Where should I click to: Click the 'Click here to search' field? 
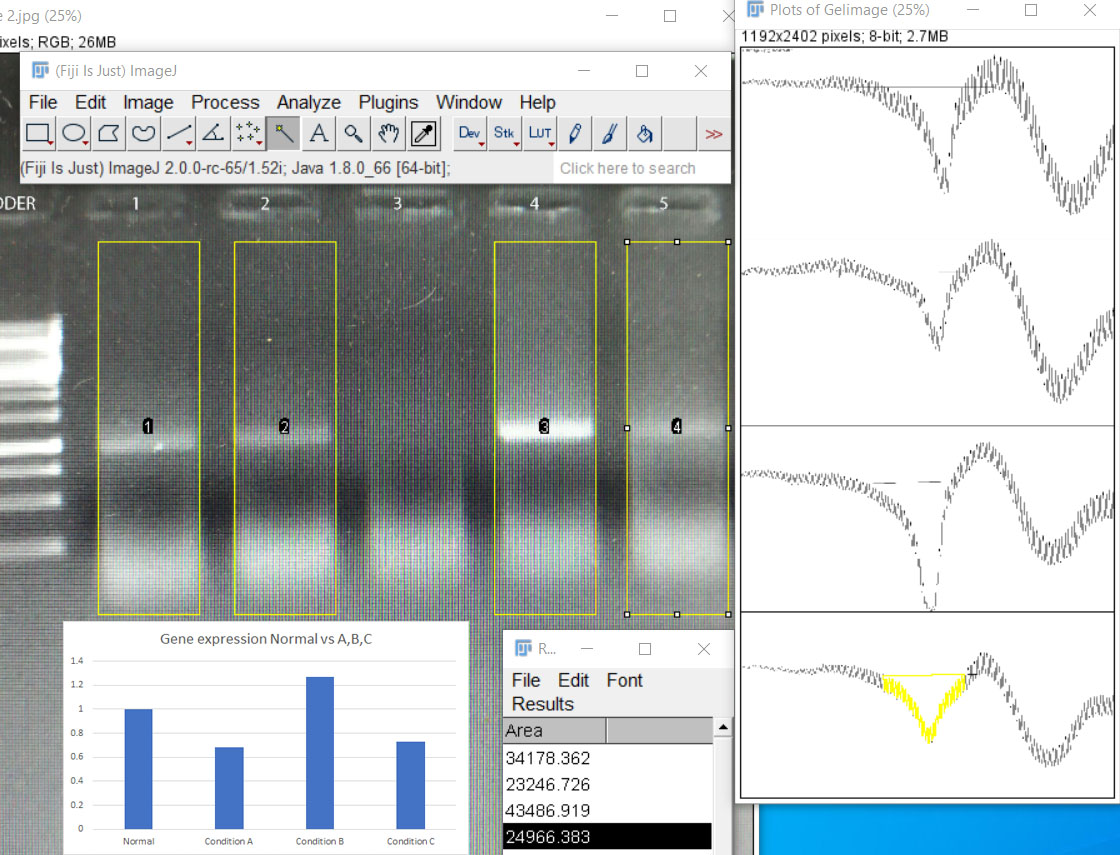[641, 169]
